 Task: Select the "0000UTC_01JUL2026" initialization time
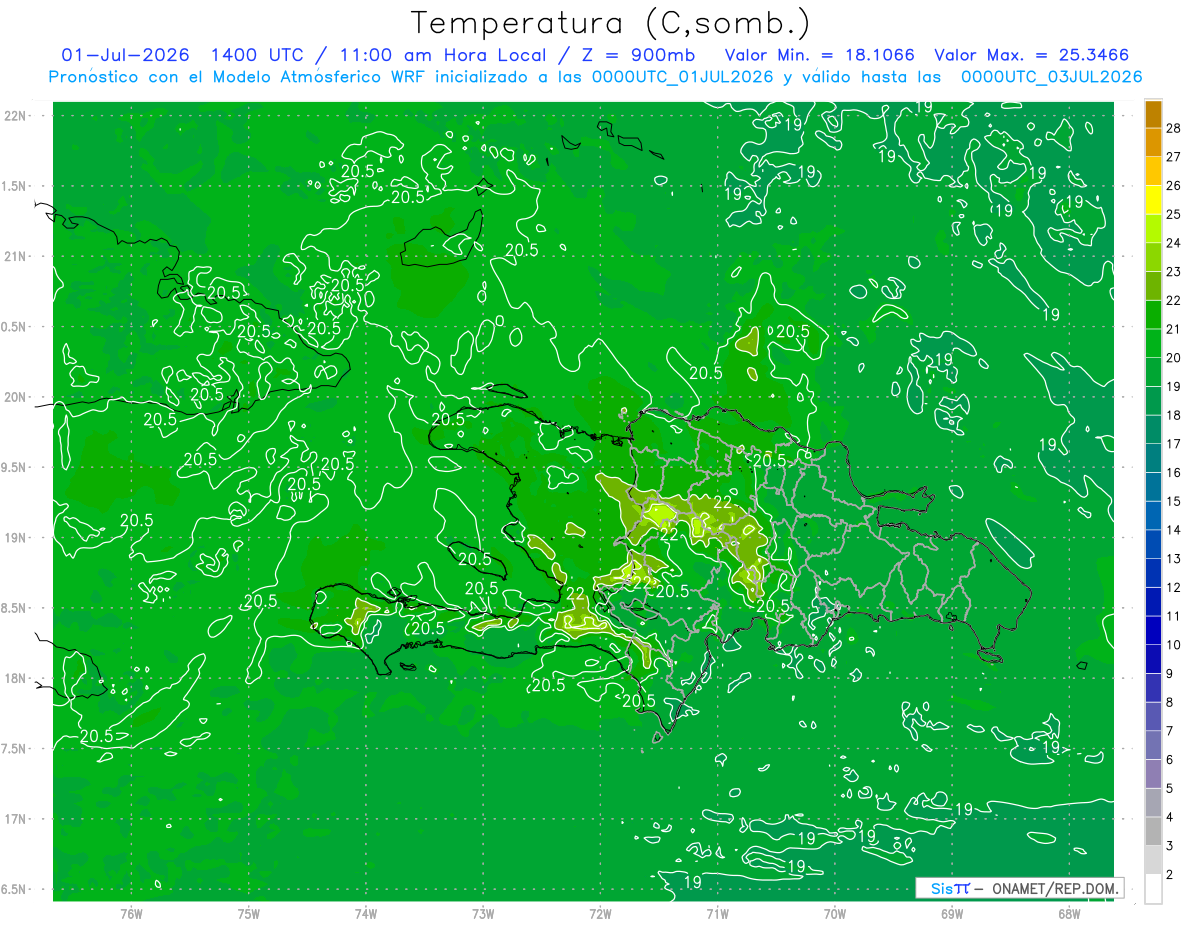point(682,77)
